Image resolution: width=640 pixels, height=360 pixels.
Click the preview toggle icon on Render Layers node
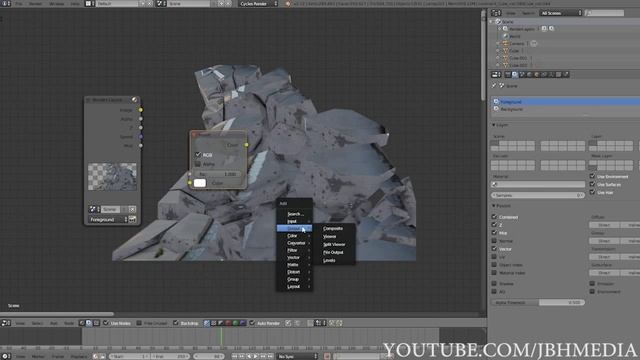pyautogui.click(x=134, y=100)
